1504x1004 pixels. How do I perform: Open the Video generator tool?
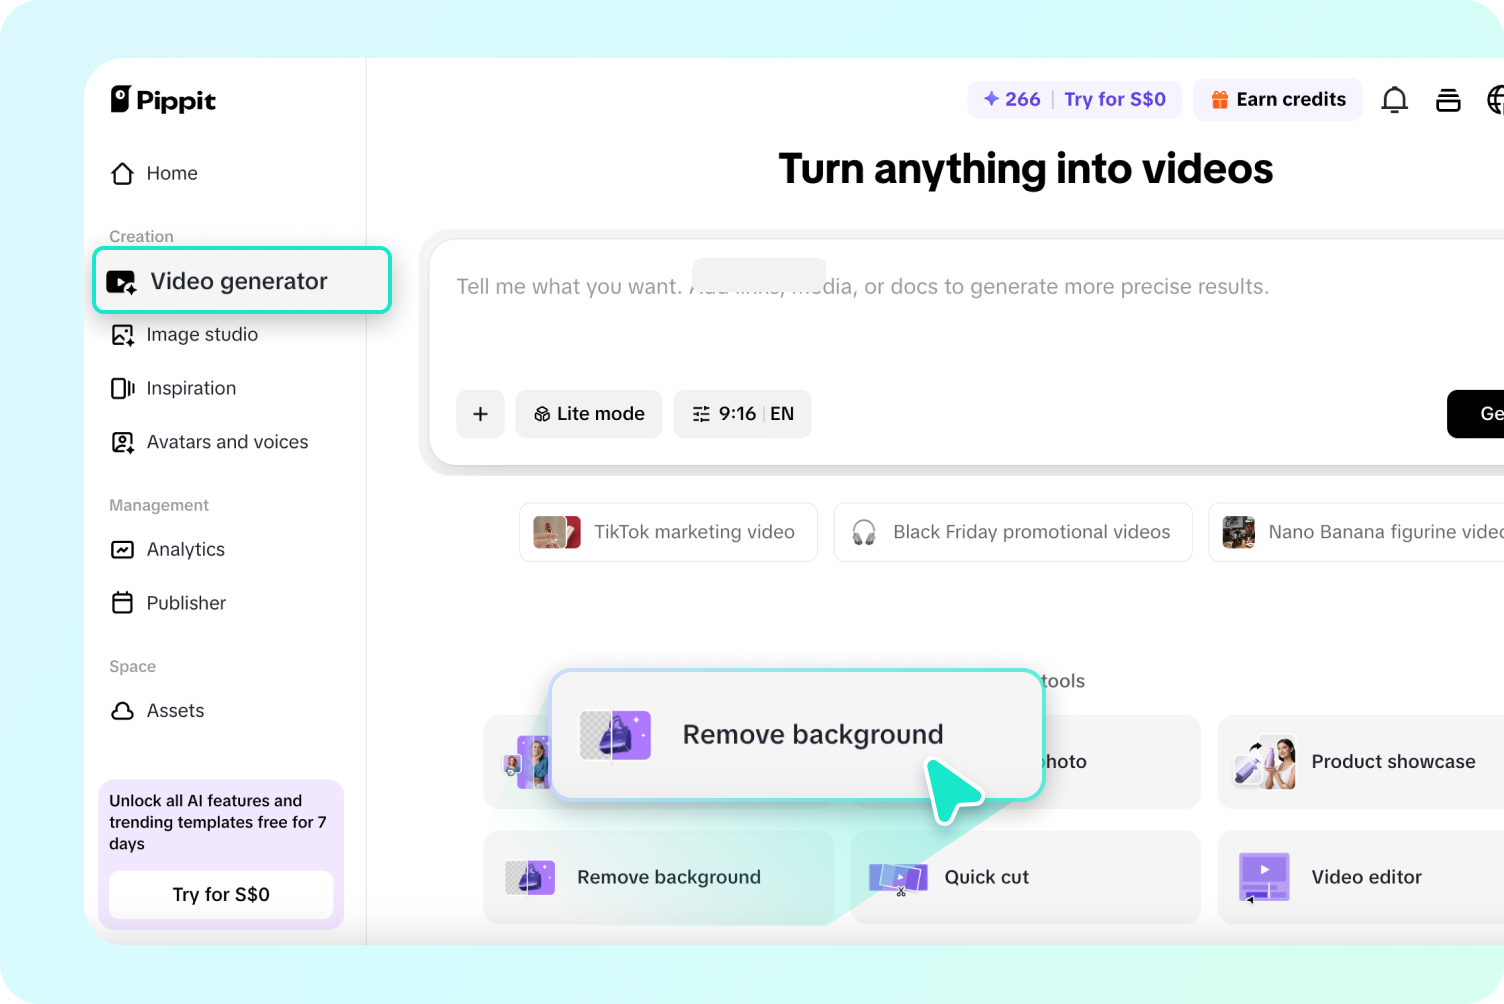[239, 281]
